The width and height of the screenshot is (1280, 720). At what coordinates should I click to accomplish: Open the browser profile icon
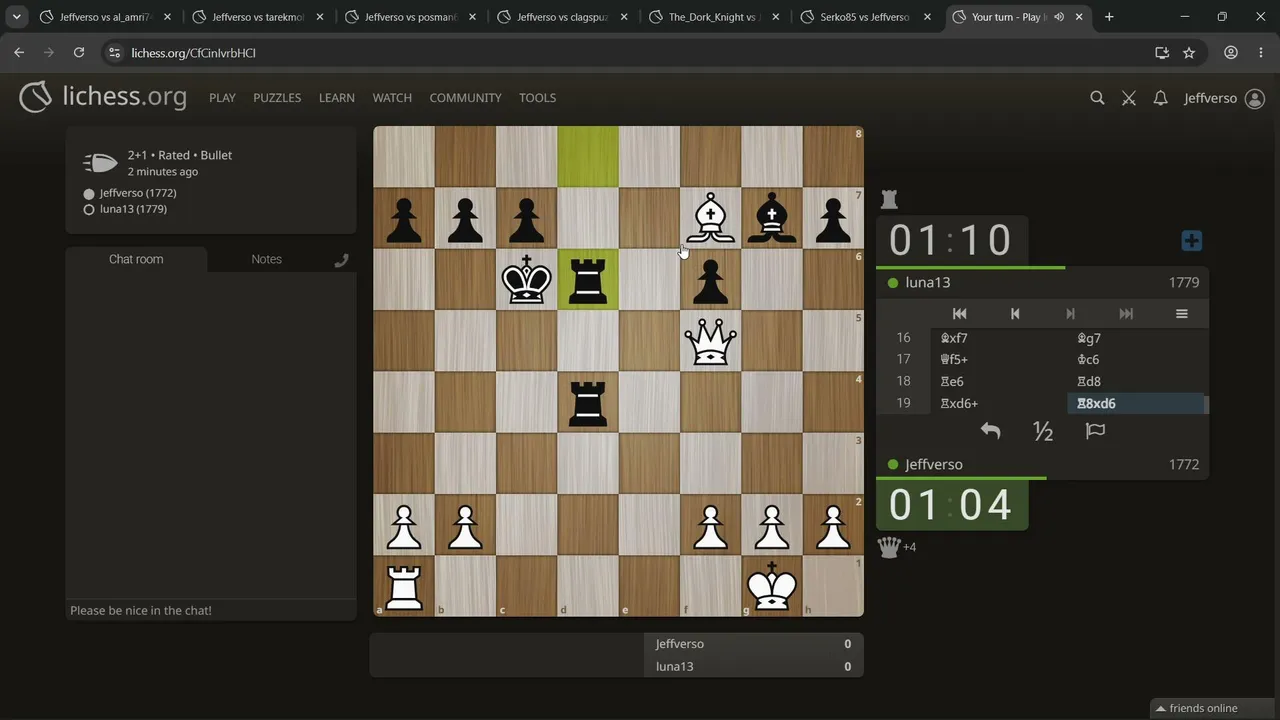(x=1231, y=53)
